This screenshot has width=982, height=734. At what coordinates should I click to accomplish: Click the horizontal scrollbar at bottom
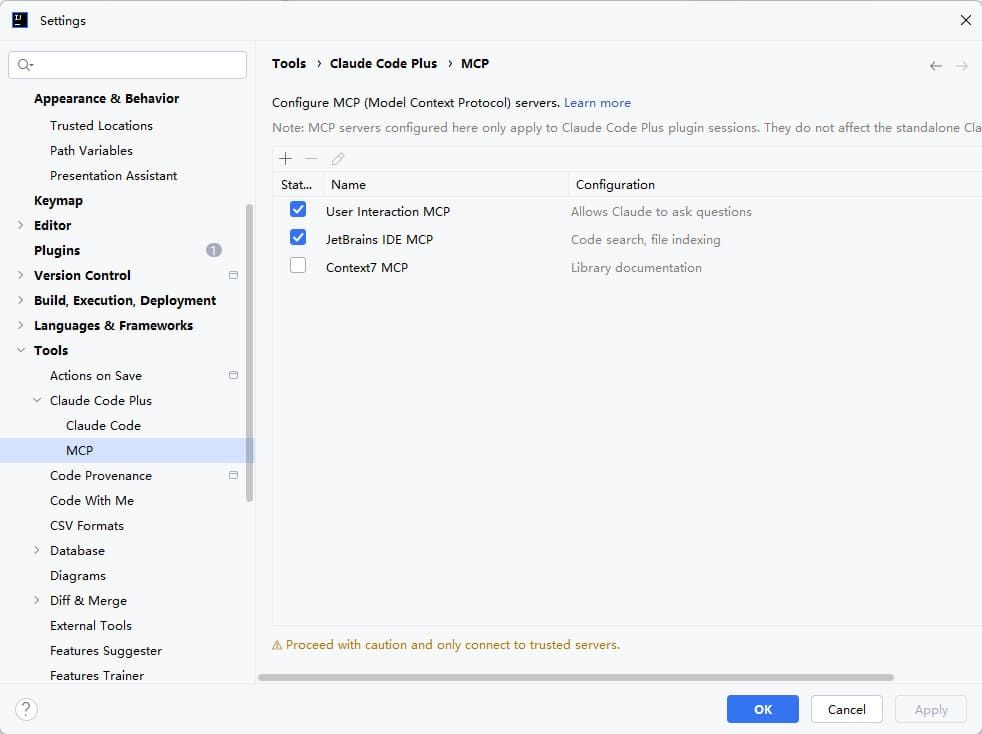coord(575,677)
